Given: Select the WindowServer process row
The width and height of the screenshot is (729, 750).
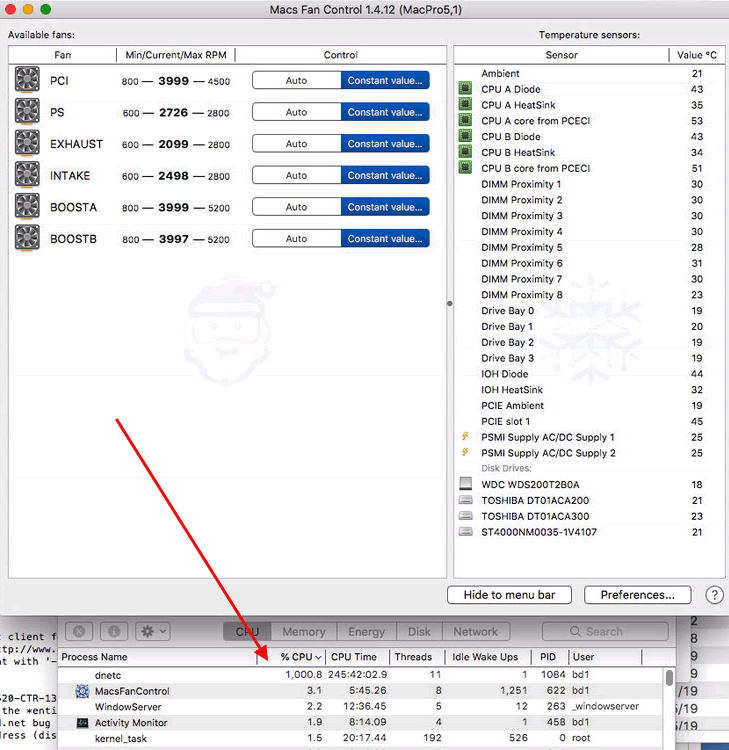Looking at the screenshot, I should tap(361, 706).
